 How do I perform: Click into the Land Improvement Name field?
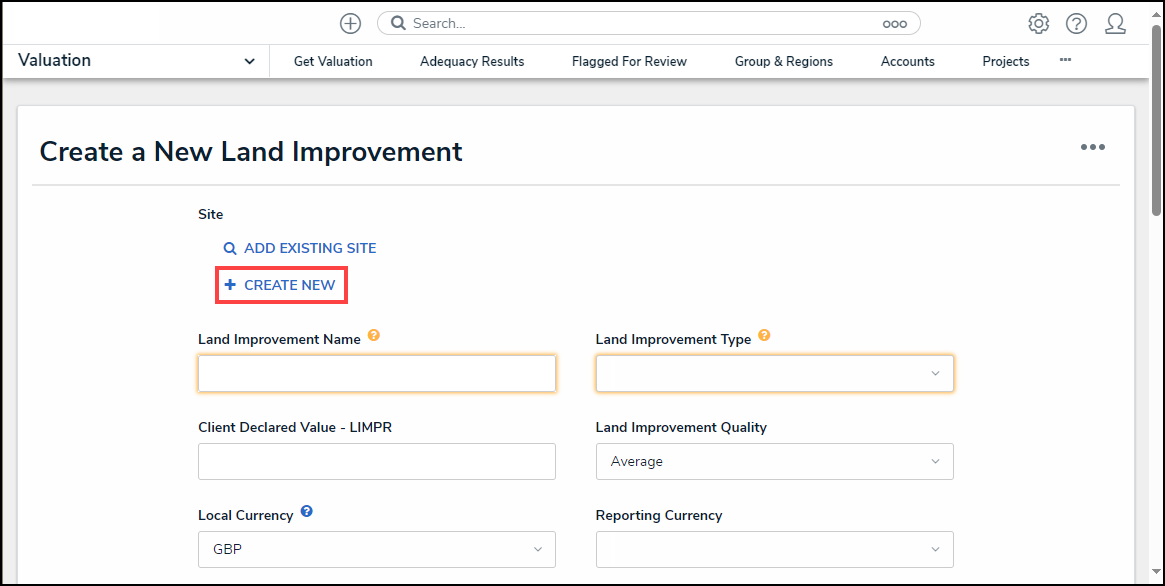tap(377, 373)
